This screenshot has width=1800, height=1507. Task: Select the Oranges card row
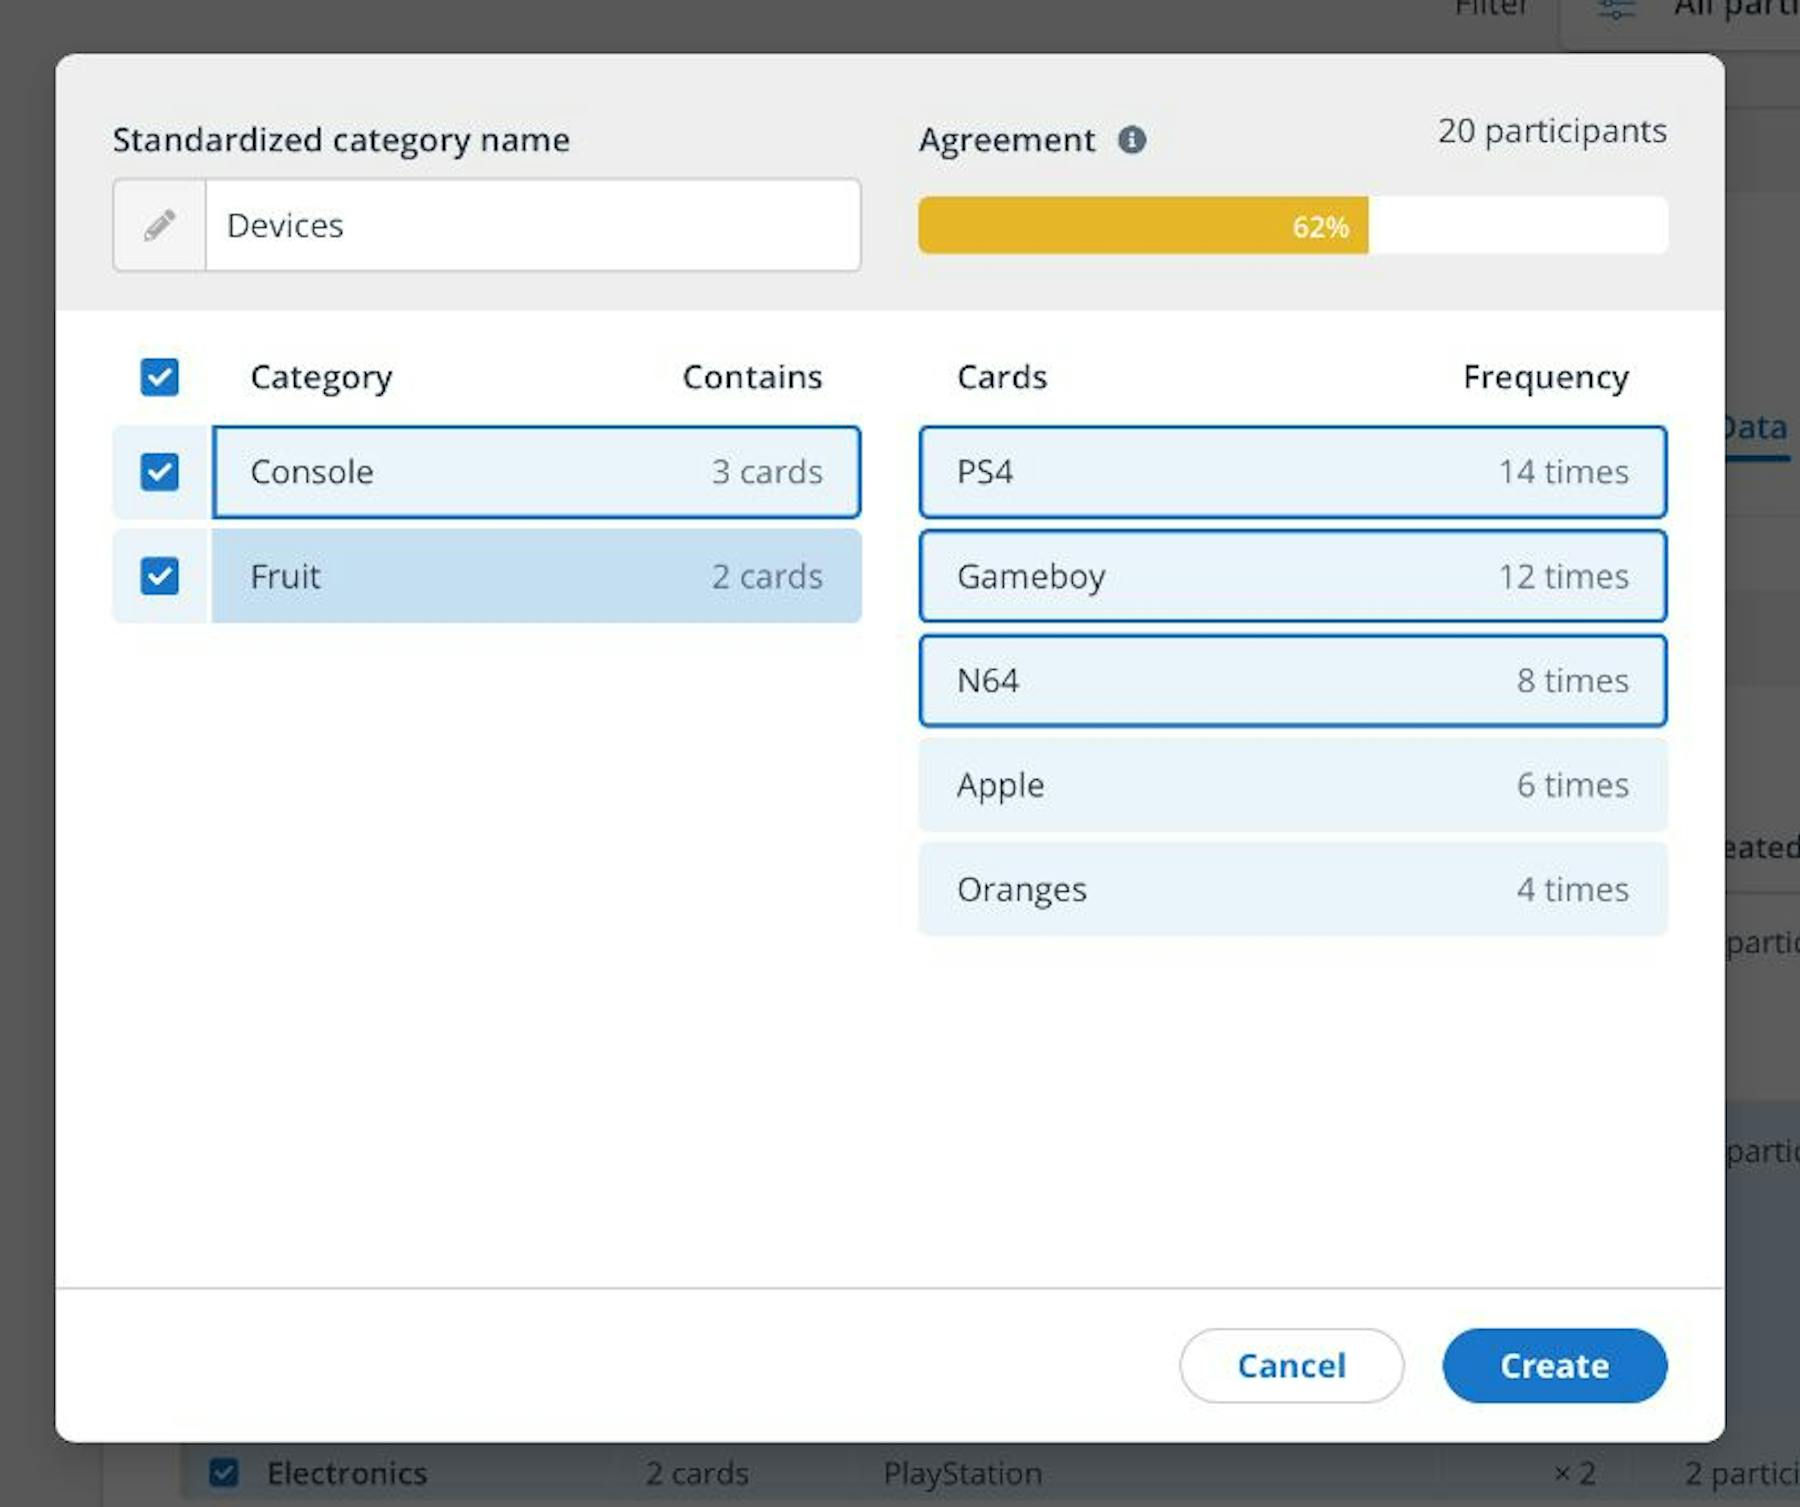(1292, 889)
